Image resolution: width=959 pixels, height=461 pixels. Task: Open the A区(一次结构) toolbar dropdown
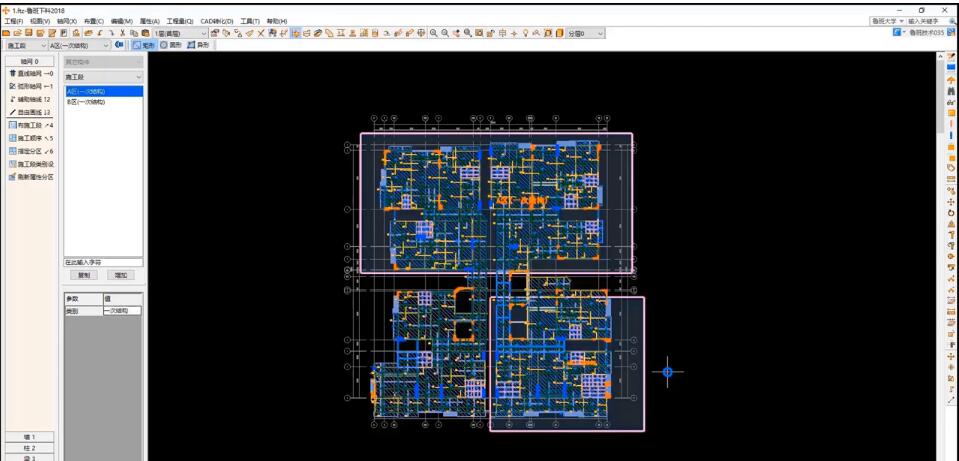79,45
